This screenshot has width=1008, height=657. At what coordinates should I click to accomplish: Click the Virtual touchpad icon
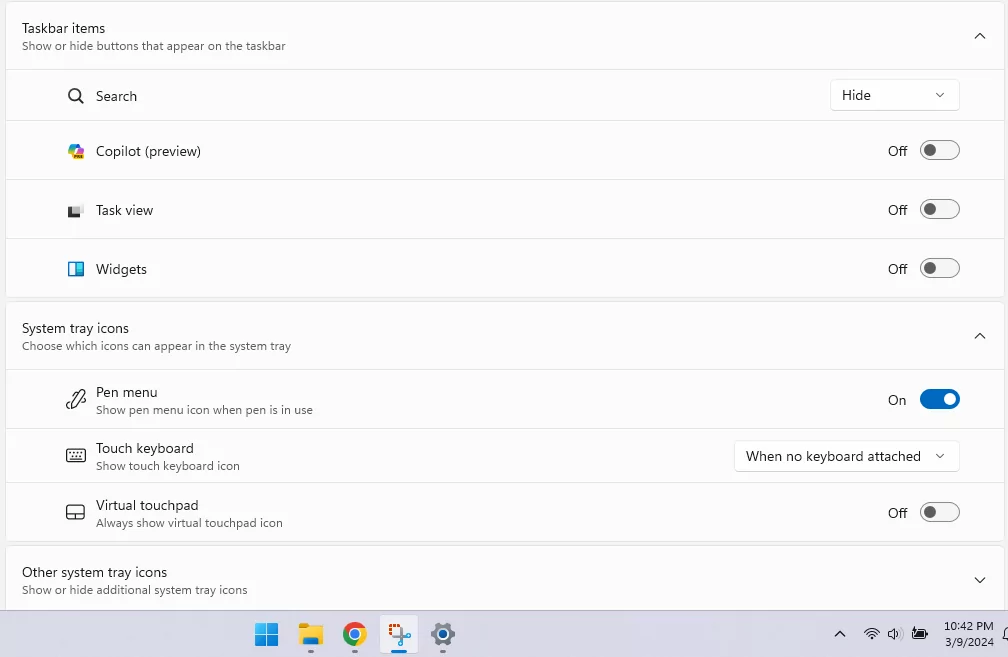coord(75,512)
